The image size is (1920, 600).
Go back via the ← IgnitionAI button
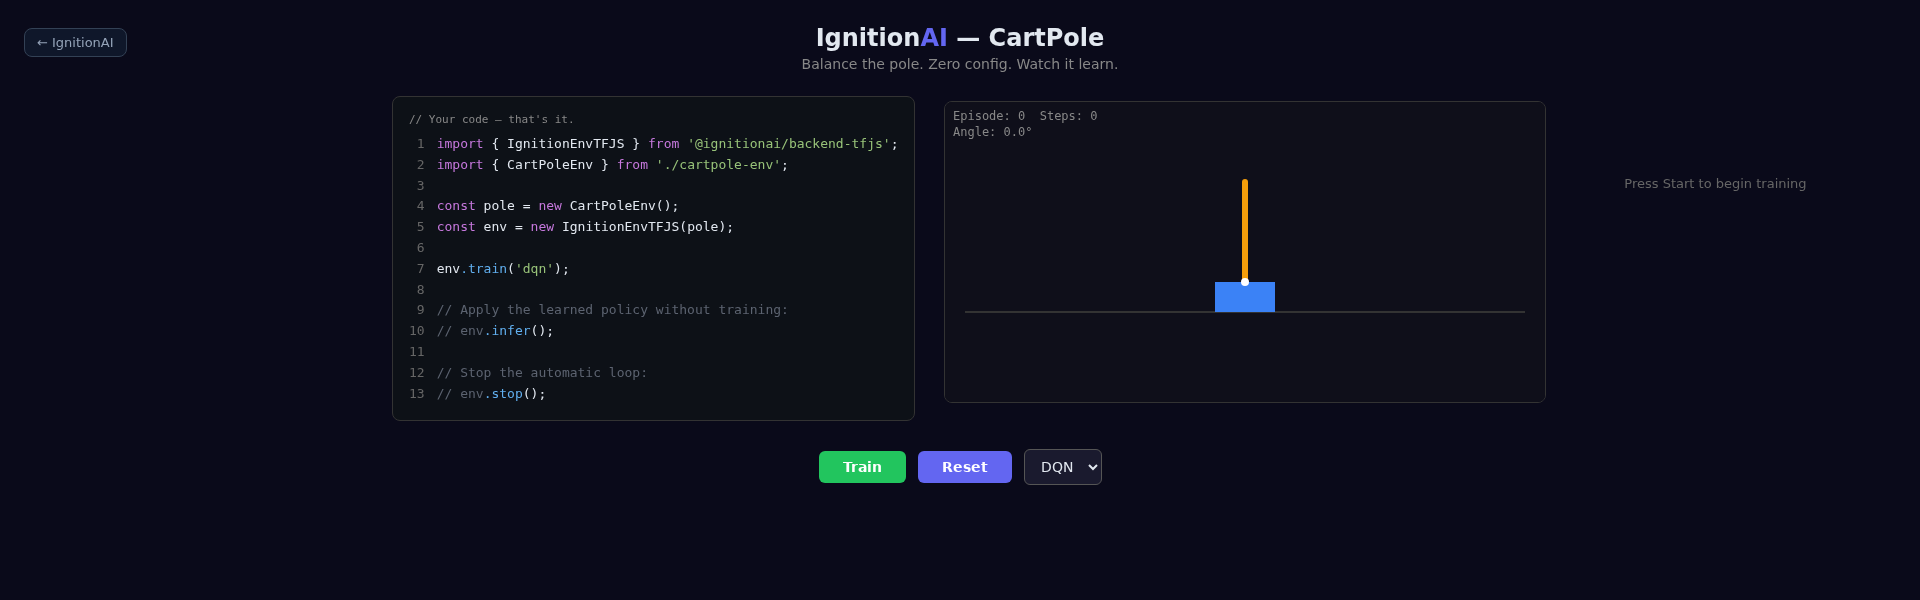click(x=75, y=43)
